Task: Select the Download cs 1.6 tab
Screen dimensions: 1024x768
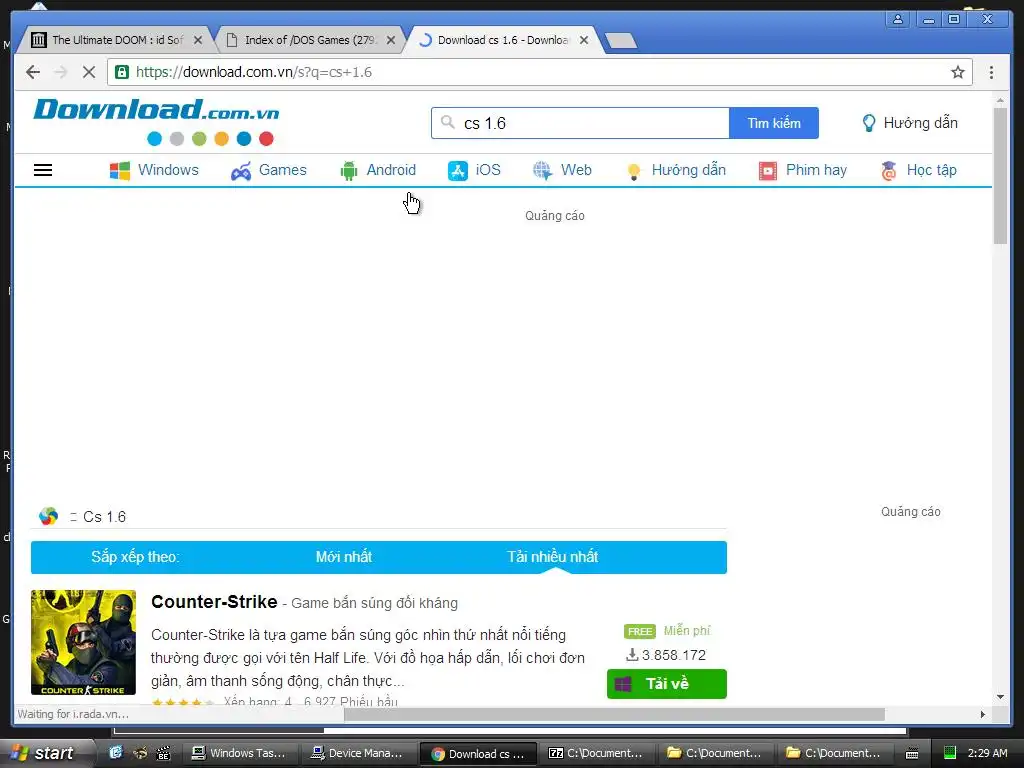Action: (x=502, y=40)
